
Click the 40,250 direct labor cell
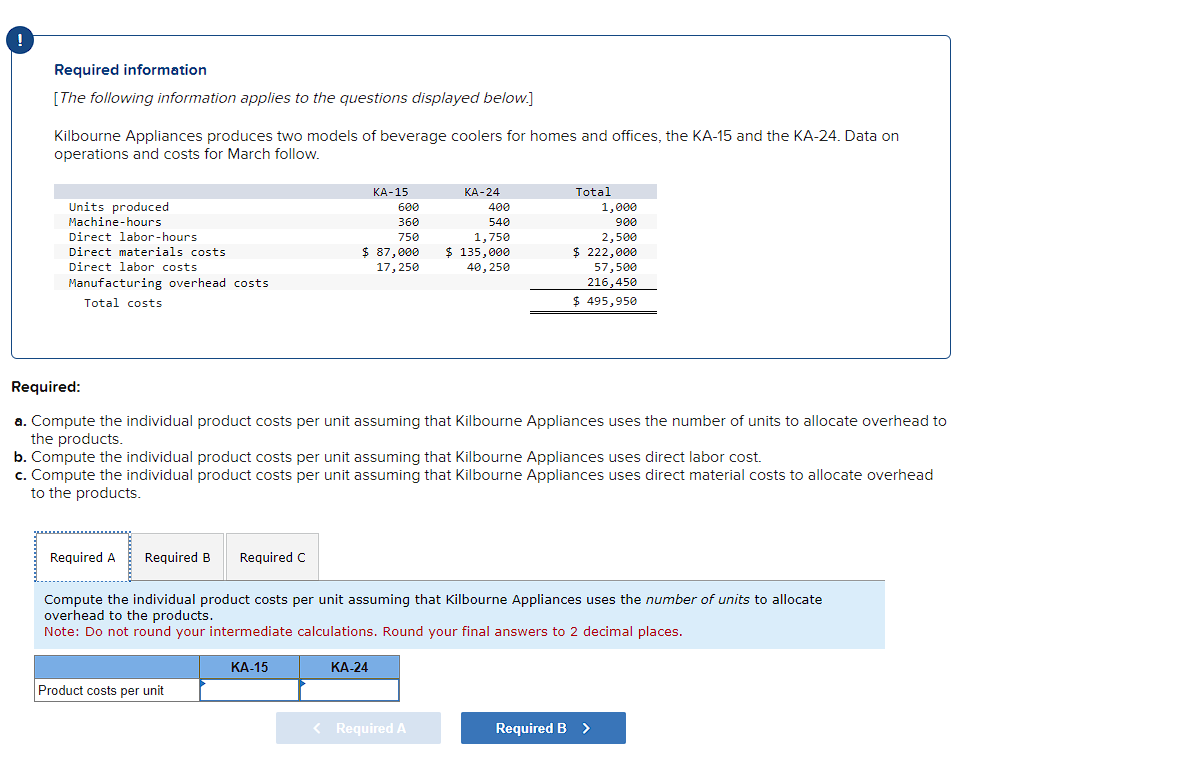point(489,267)
